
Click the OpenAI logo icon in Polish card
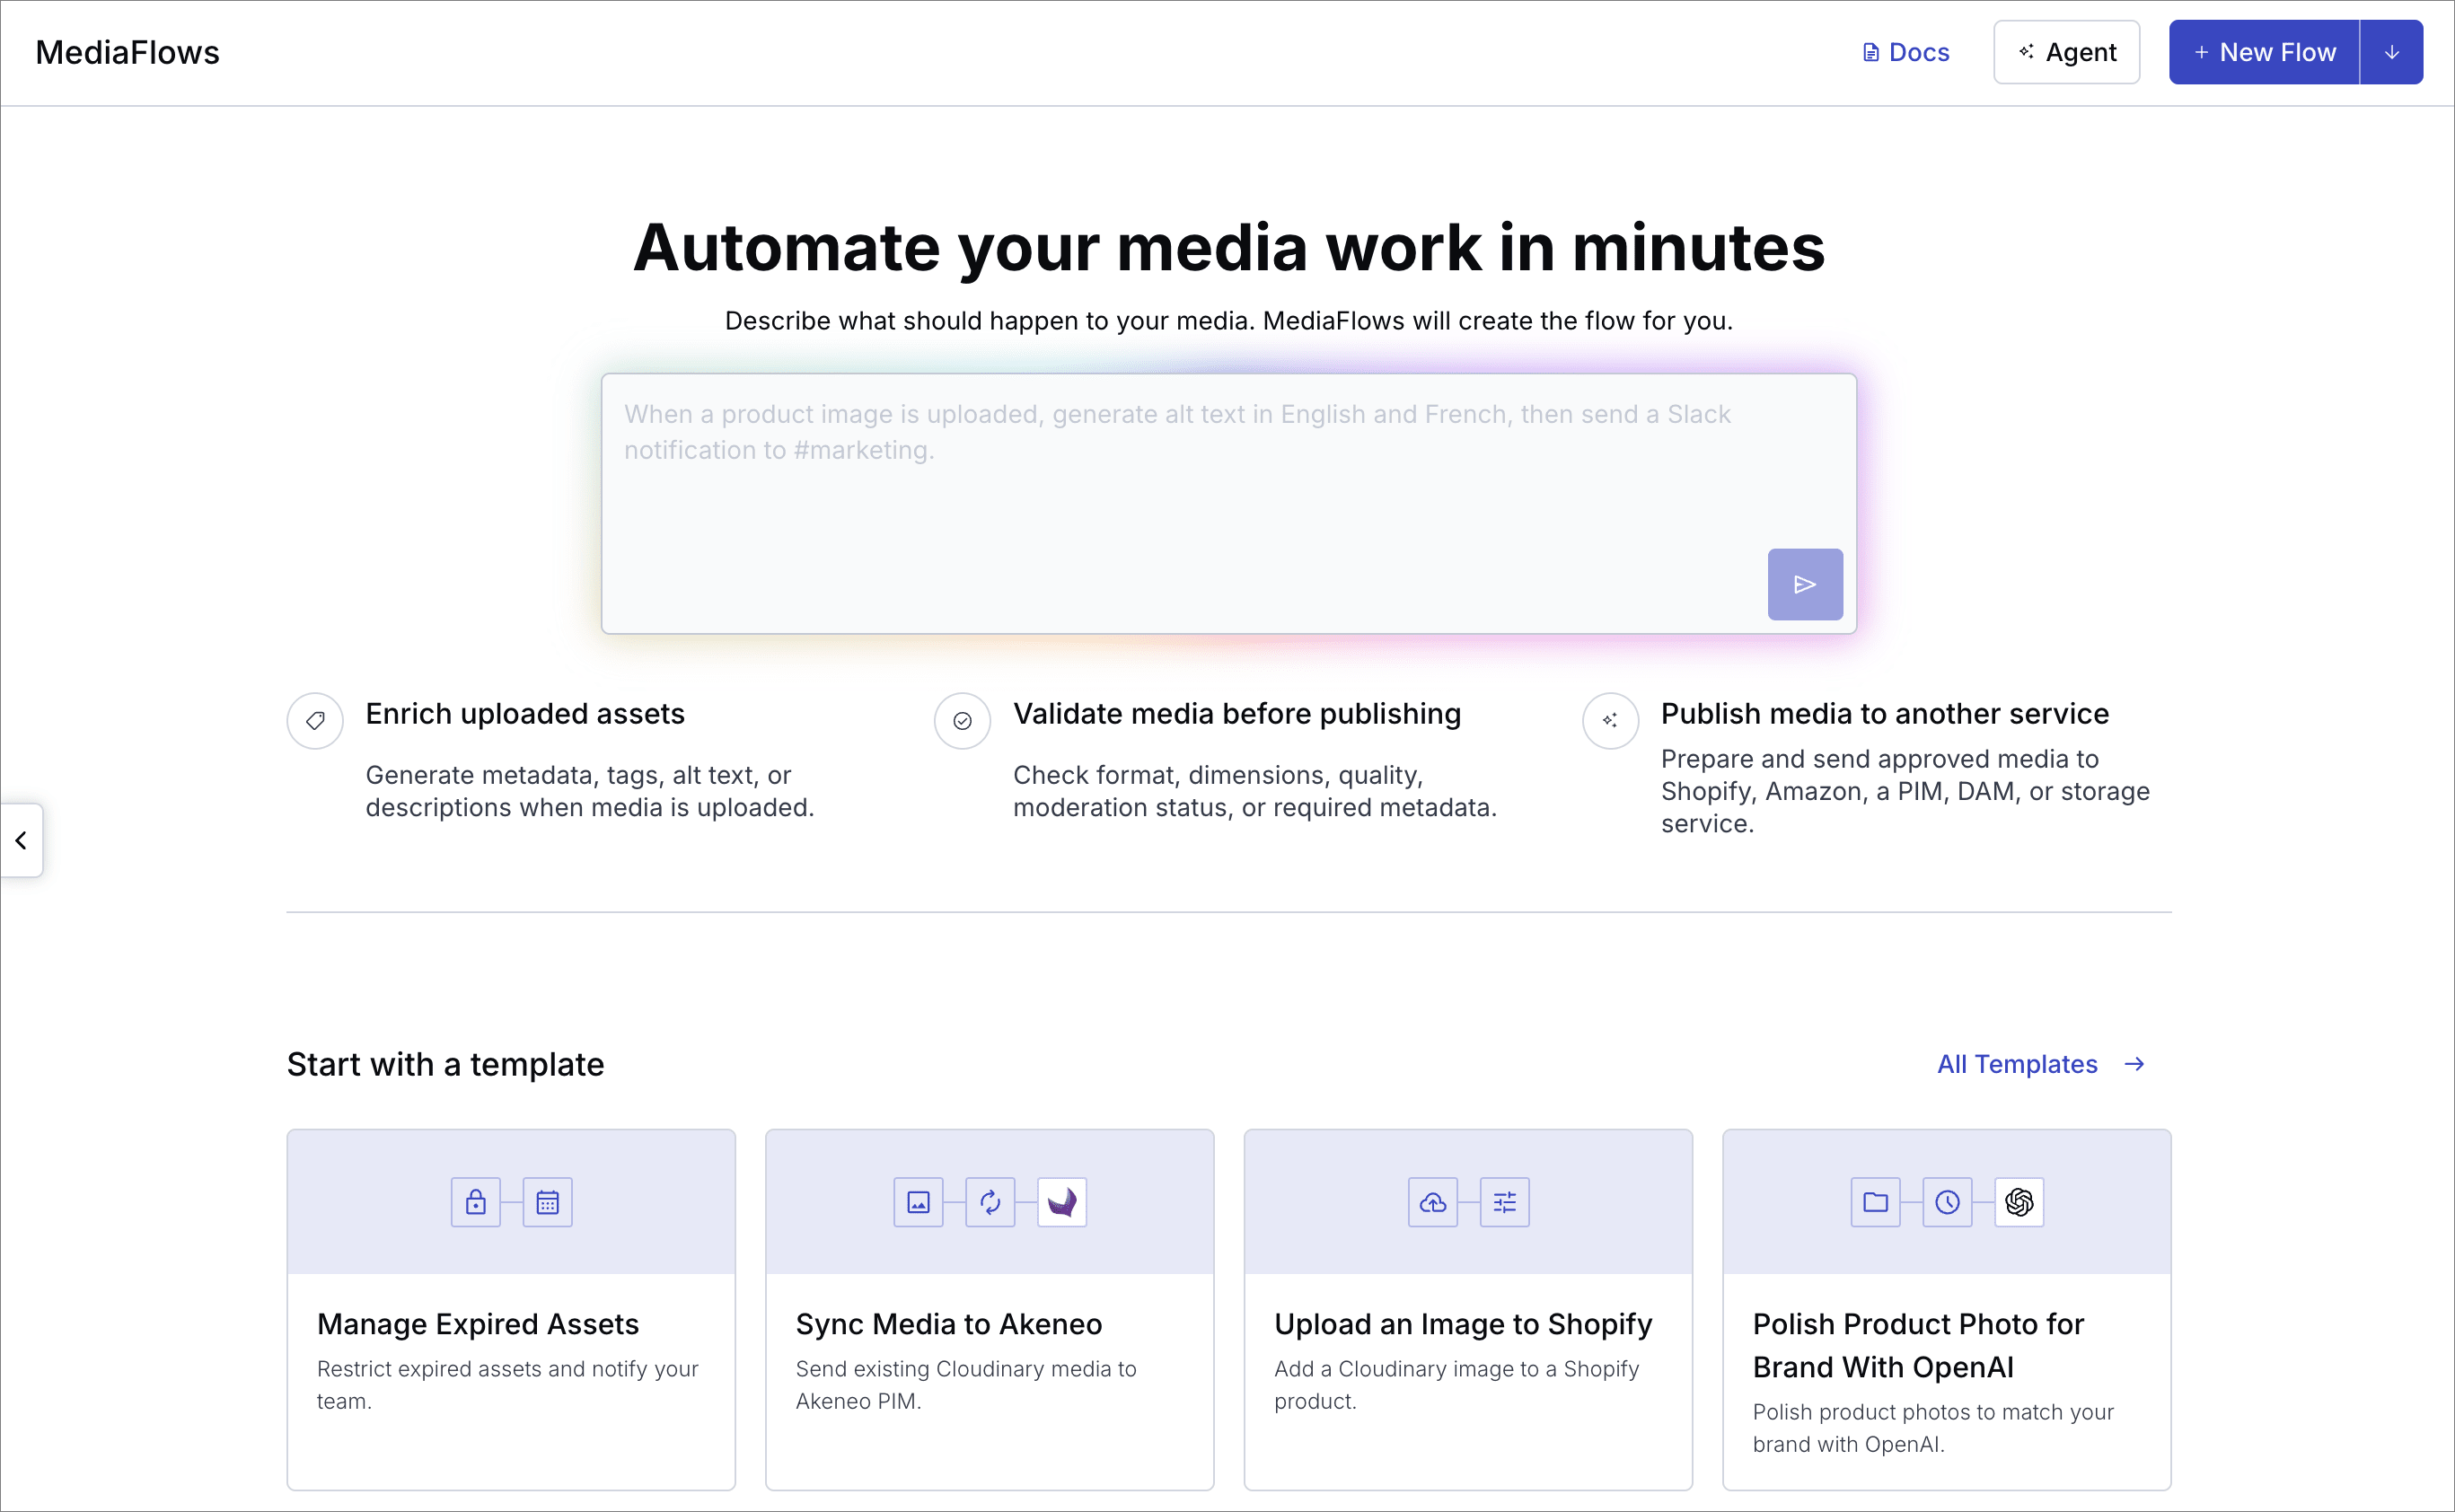2019,1202
